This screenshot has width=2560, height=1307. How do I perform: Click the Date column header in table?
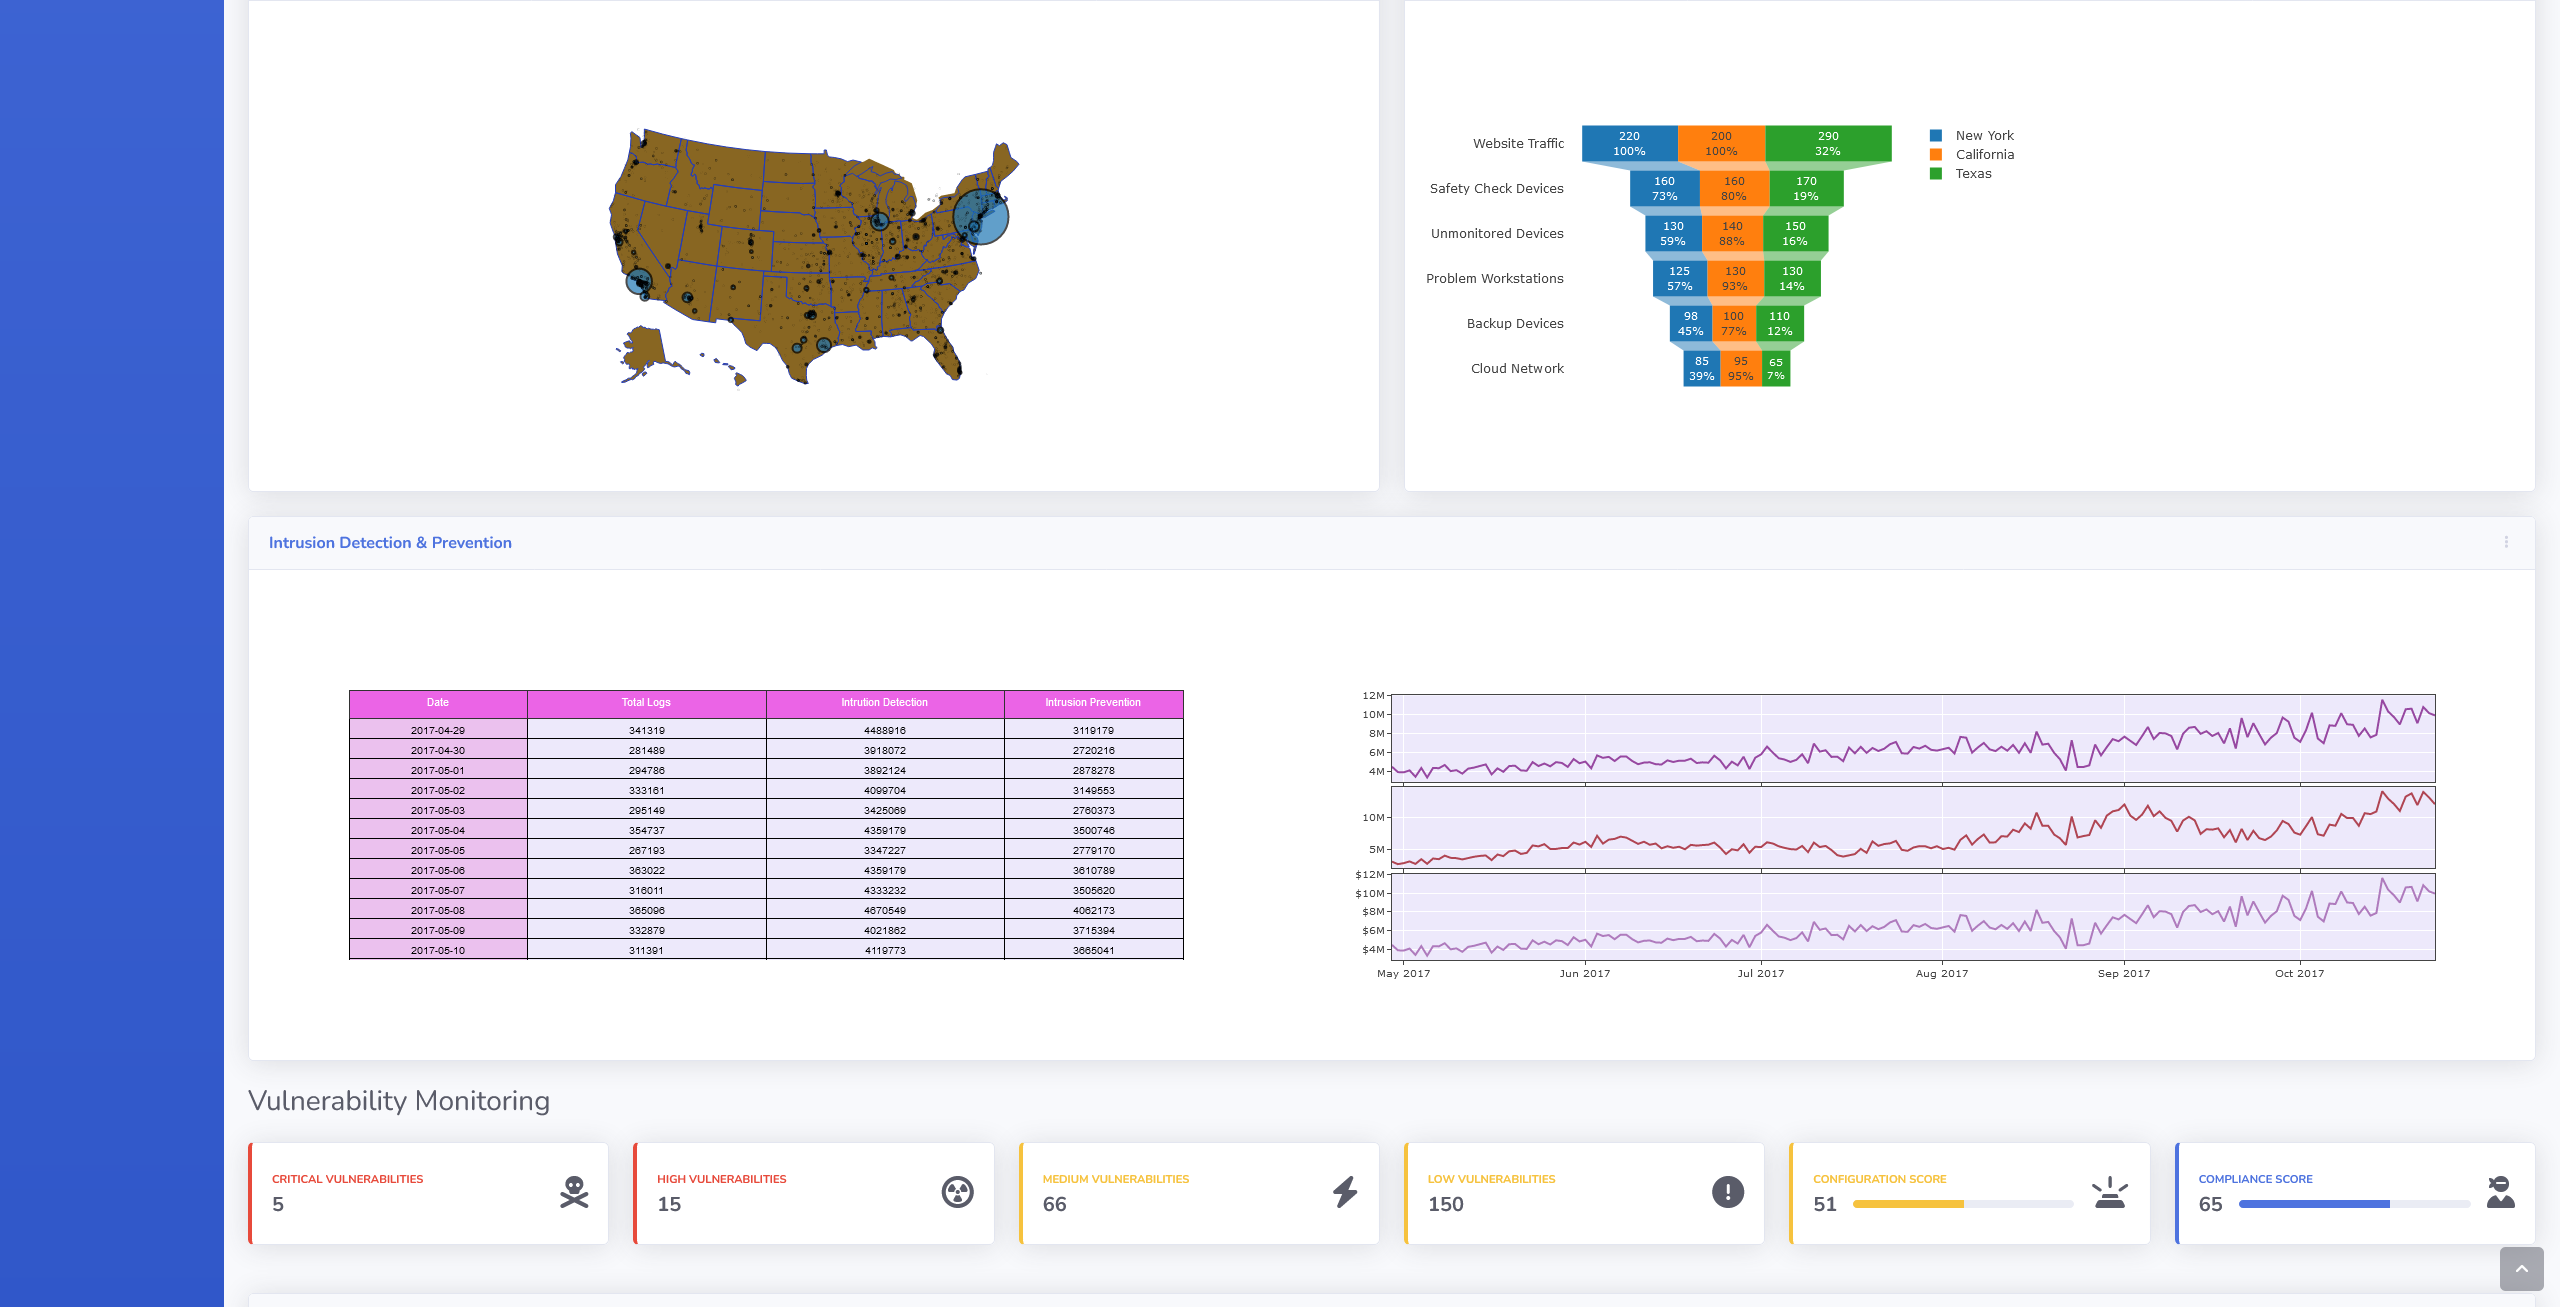pos(438,703)
